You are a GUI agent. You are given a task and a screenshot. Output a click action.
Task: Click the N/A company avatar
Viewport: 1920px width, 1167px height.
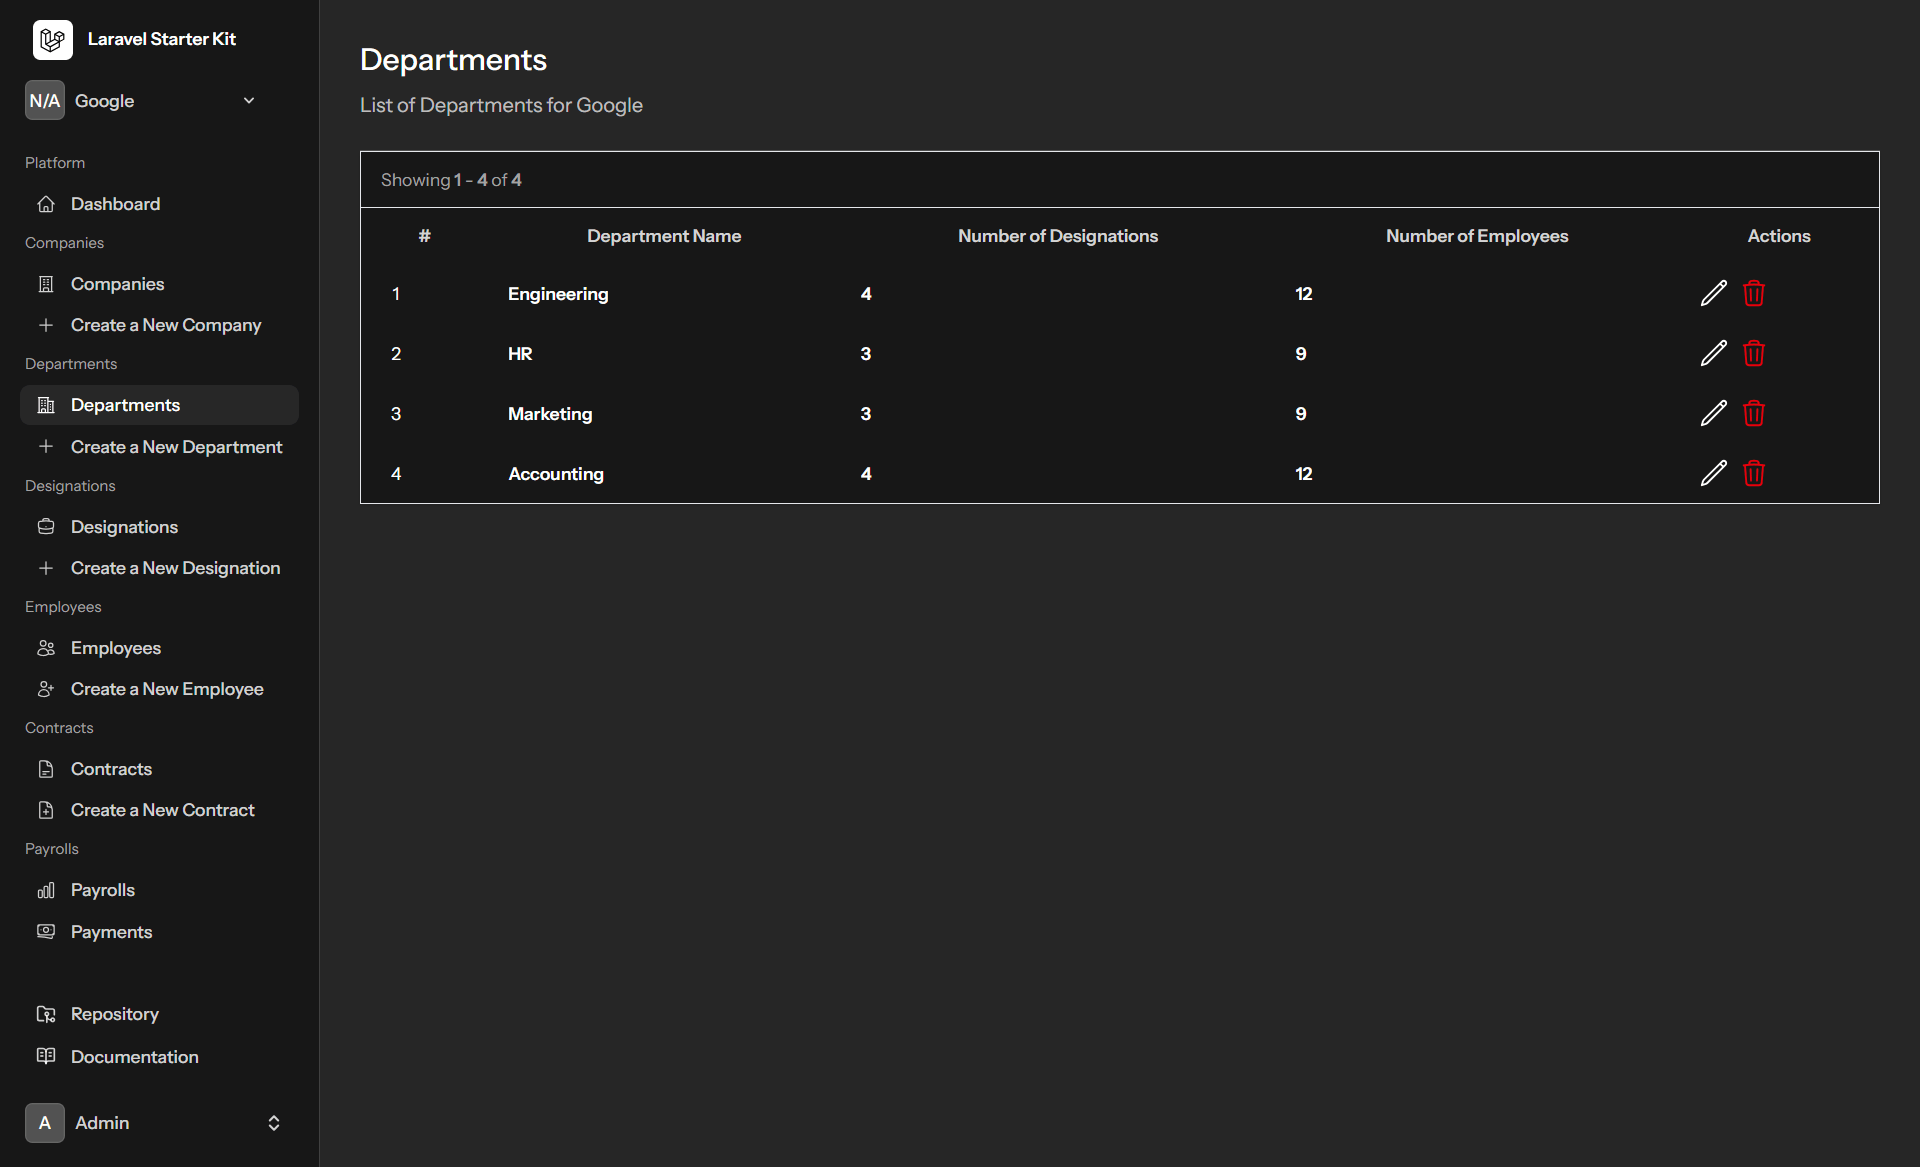[44, 100]
